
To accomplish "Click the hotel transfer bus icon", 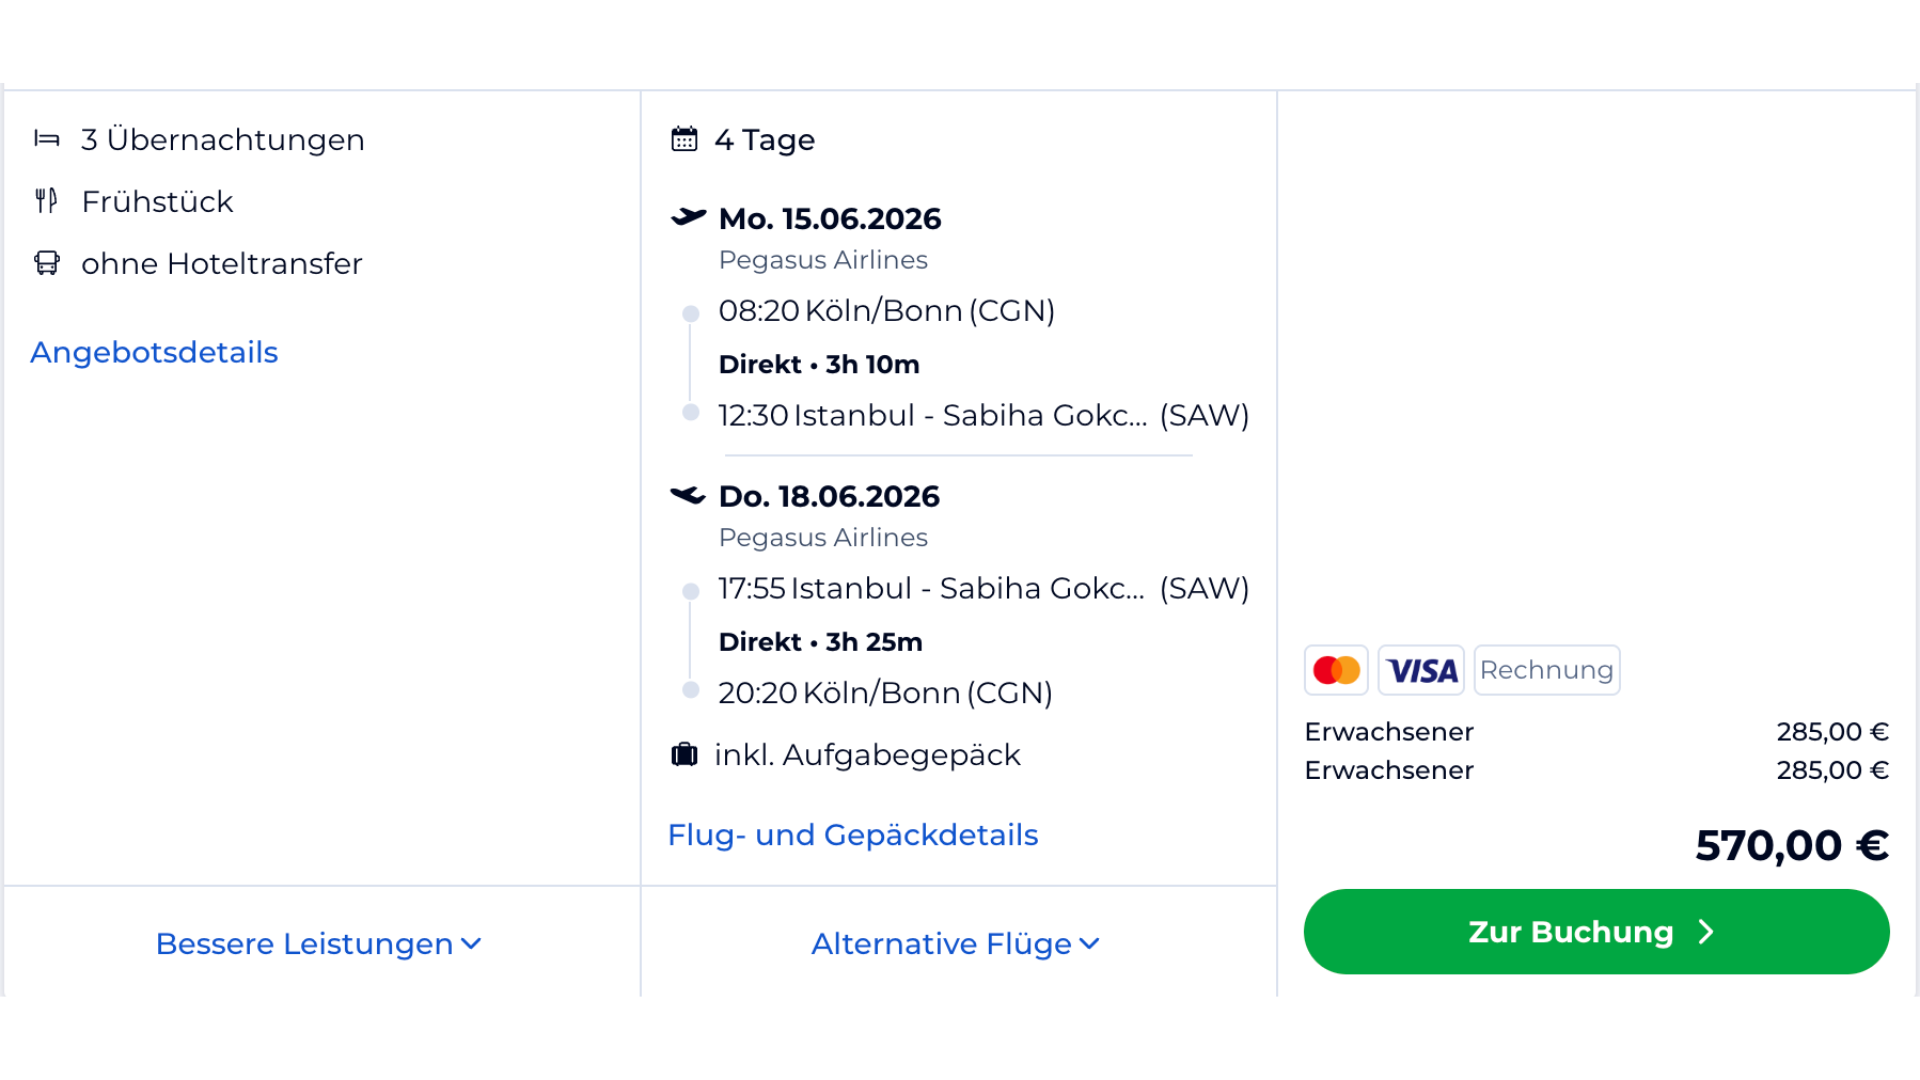I will coord(46,263).
